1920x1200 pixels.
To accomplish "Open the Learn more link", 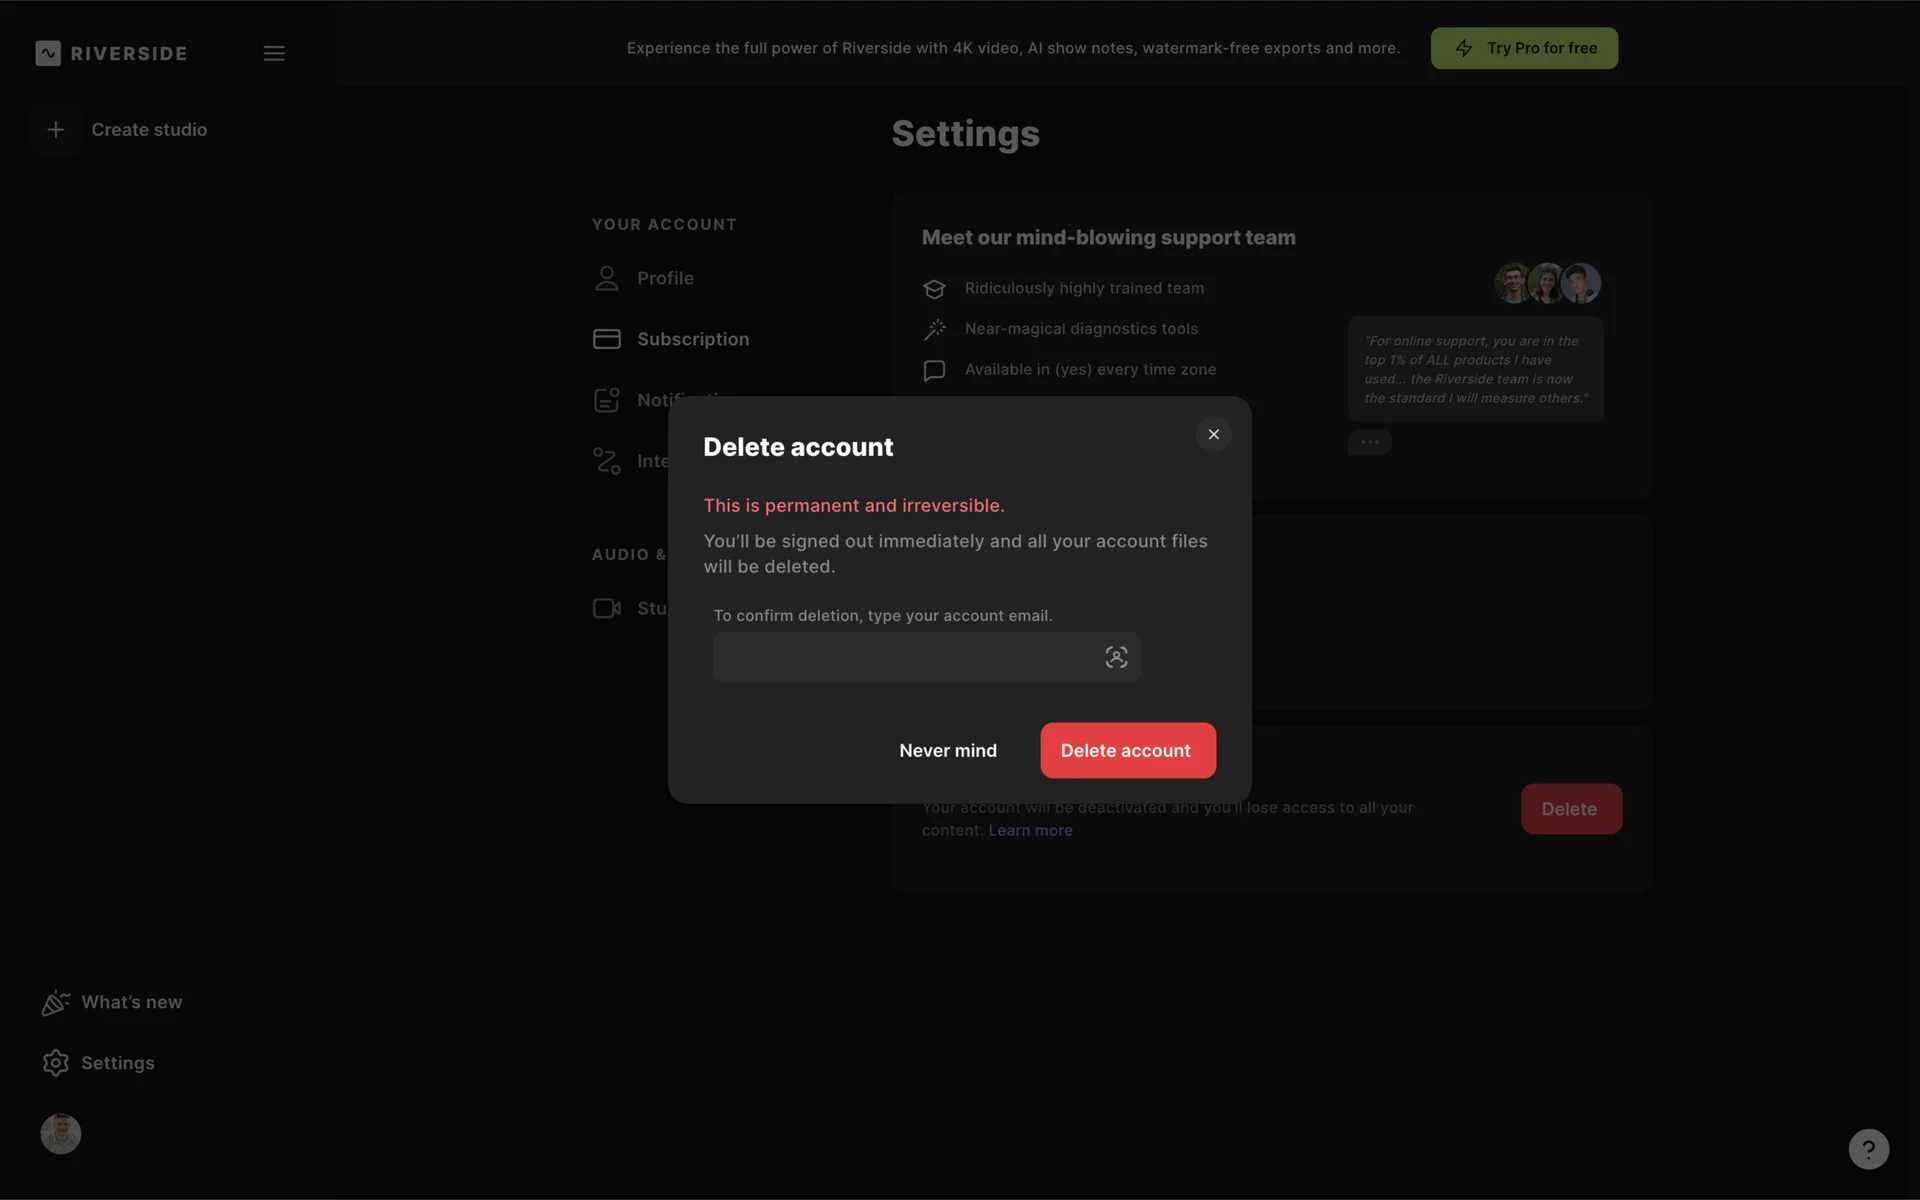I will (1030, 831).
